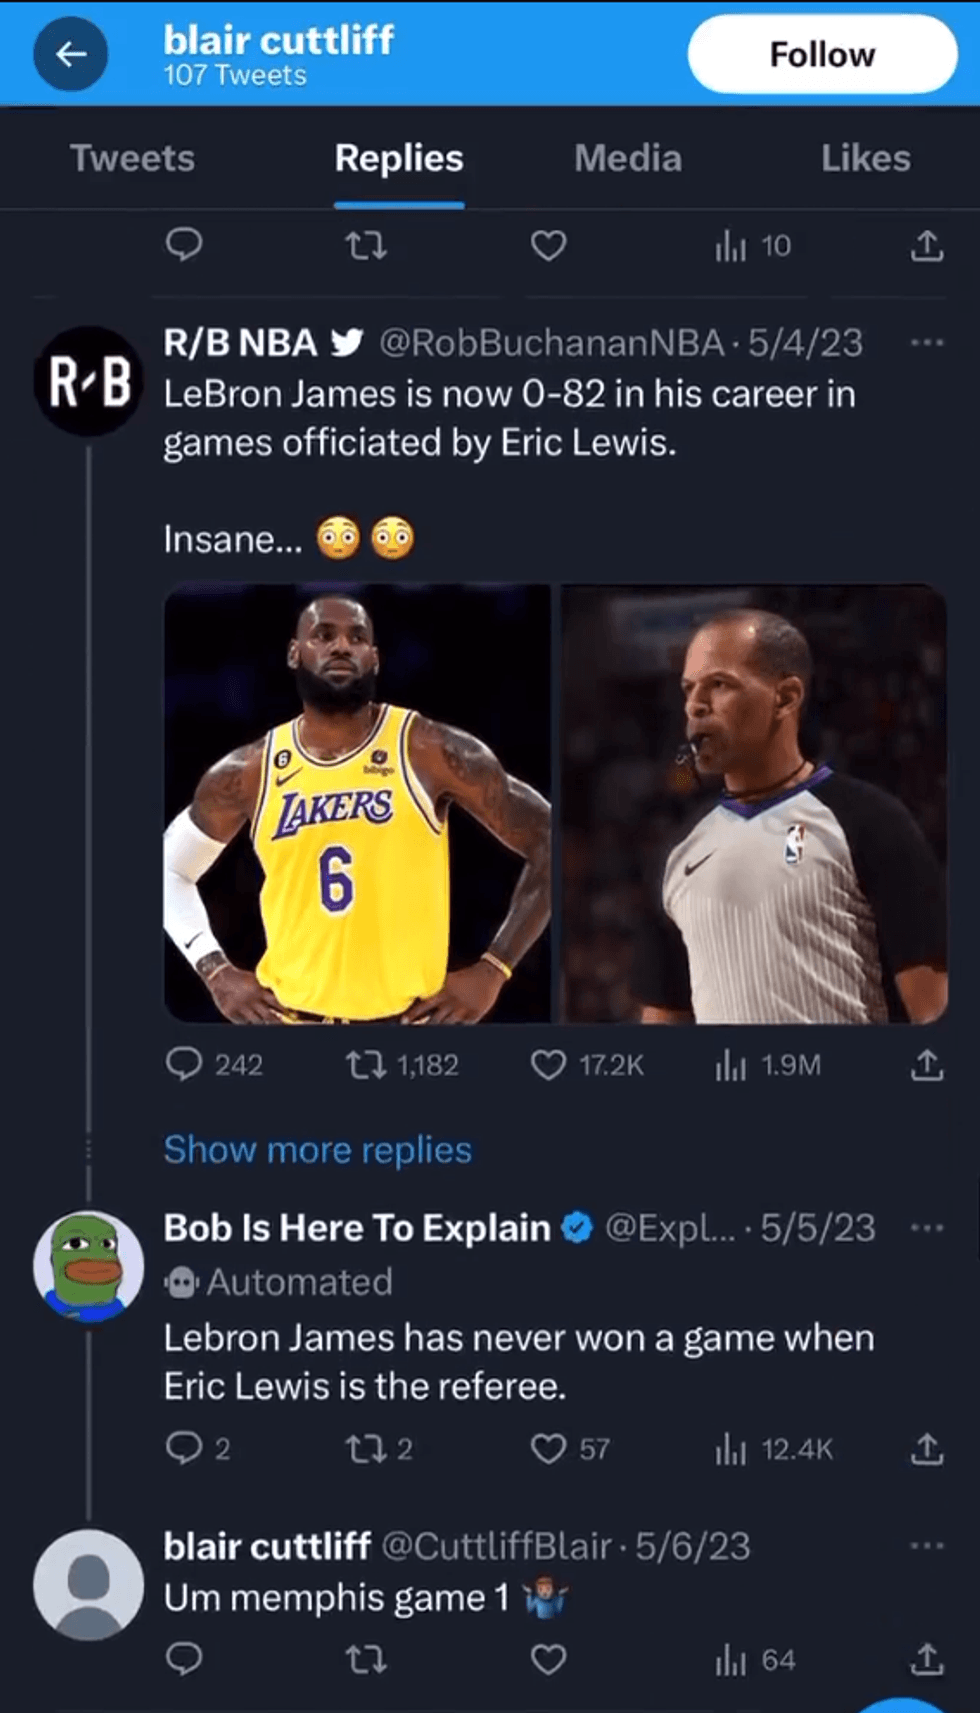Click Show more replies link
Viewport: 980px width, 1713px height.
[317, 1150]
